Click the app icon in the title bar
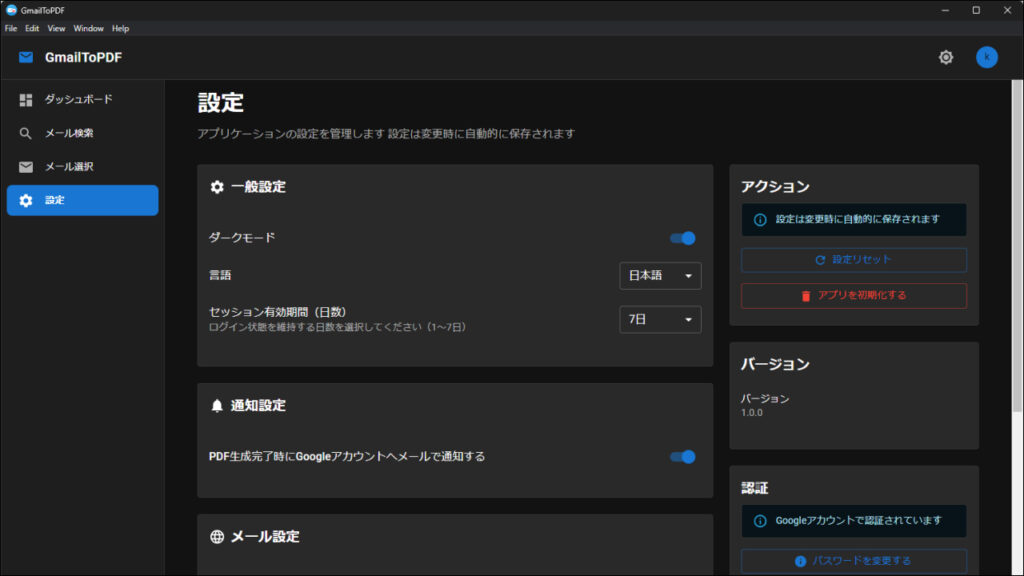This screenshot has width=1024, height=576. [x=11, y=10]
